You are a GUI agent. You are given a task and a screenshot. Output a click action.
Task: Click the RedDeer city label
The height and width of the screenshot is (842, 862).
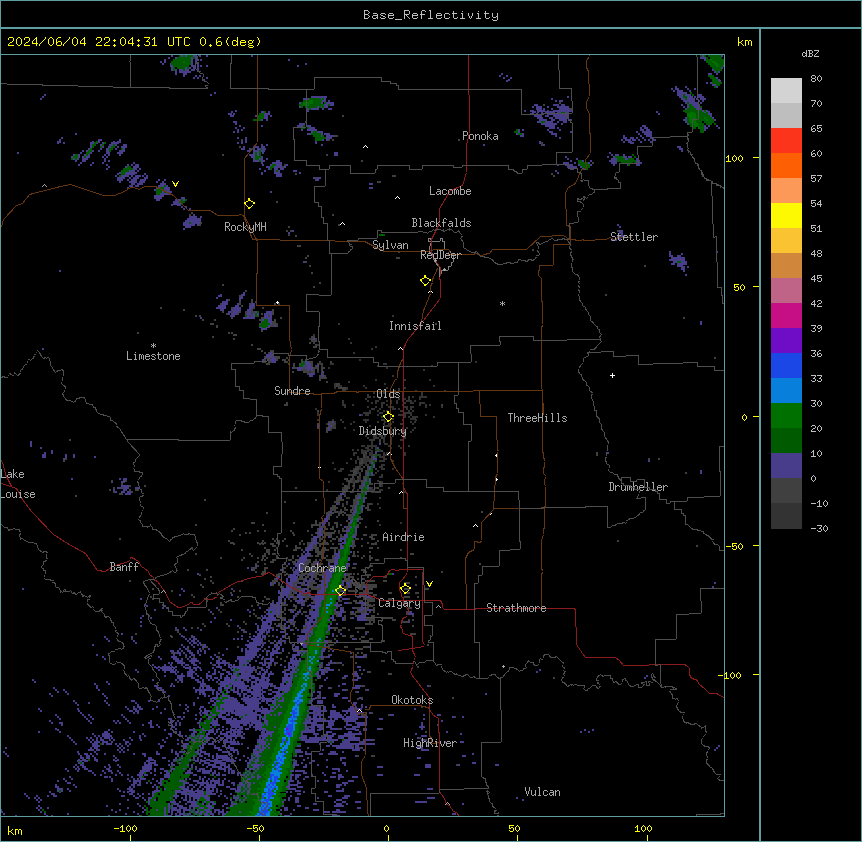click(440, 255)
